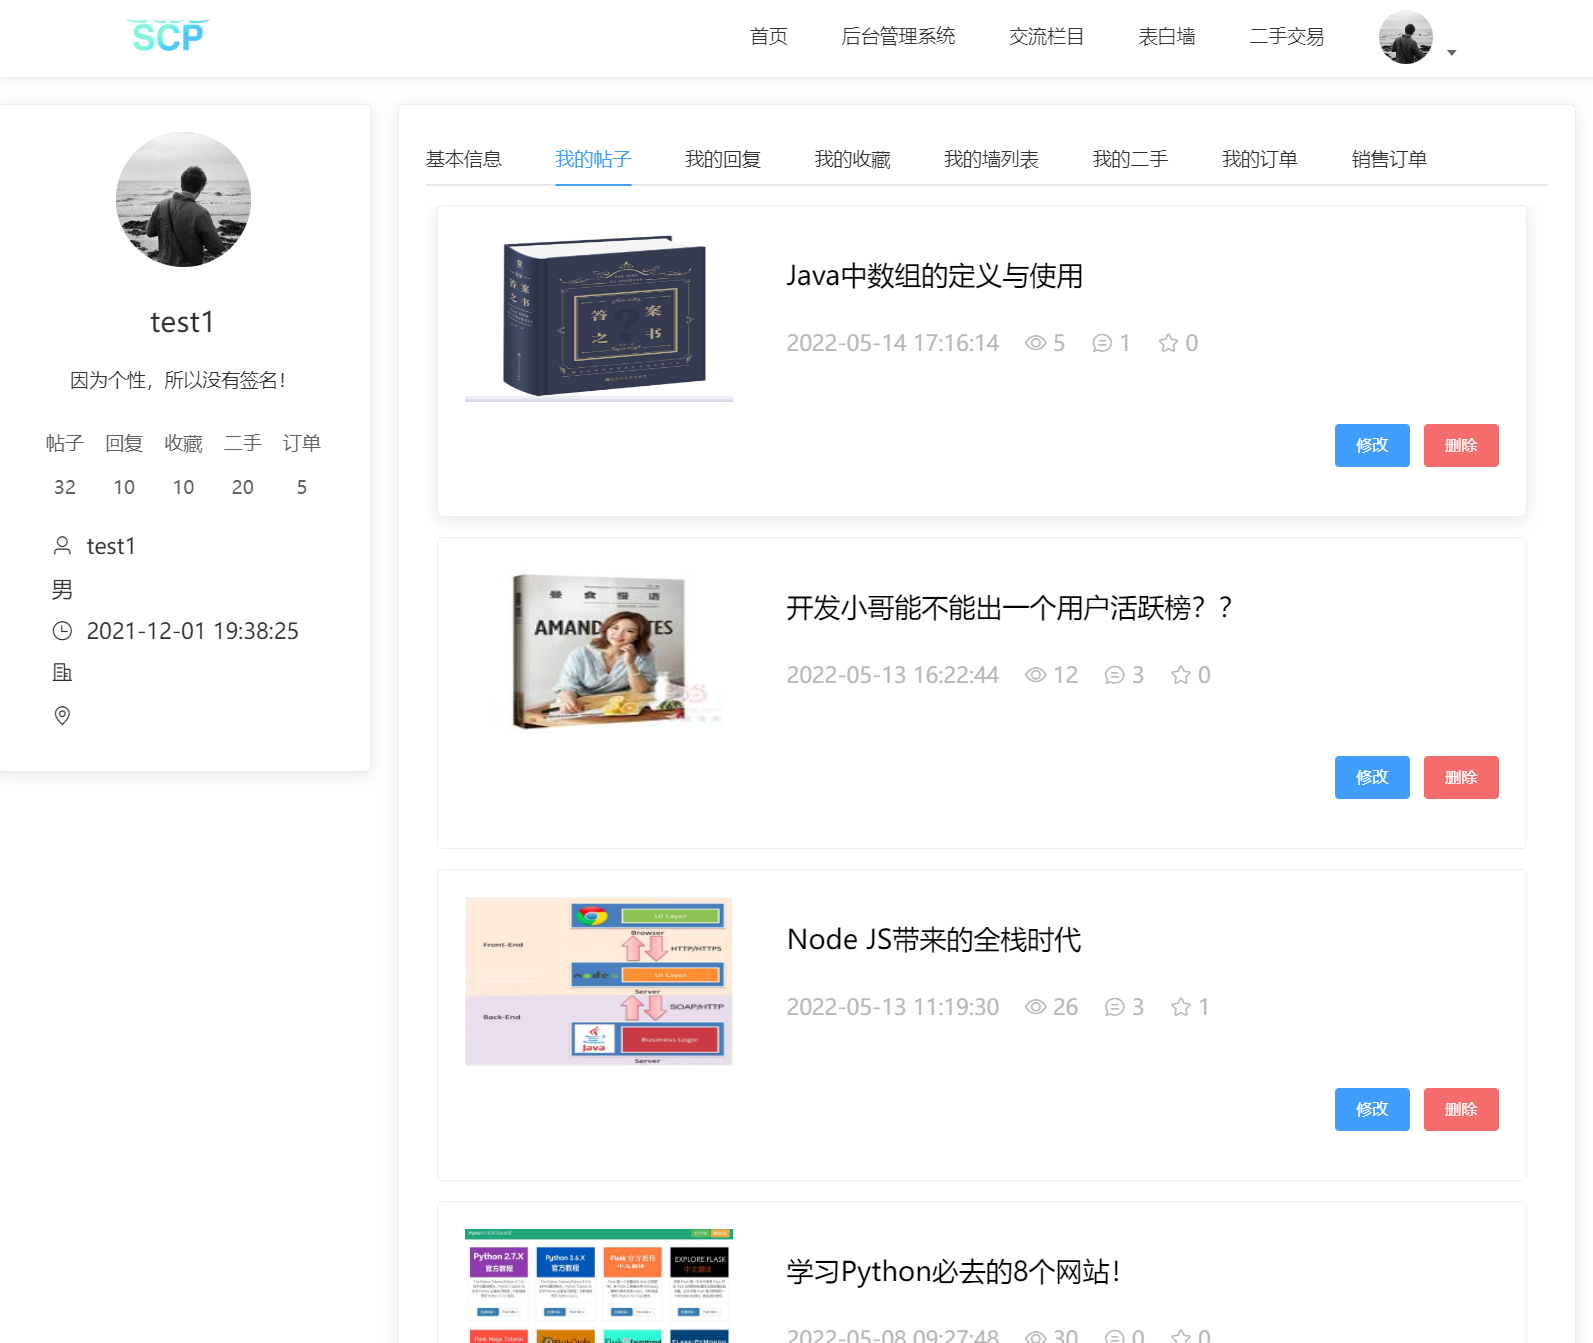Screen dimensions: 1593x1343
Task: Open the 我的二手 tab
Action: click(x=1130, y=159)
